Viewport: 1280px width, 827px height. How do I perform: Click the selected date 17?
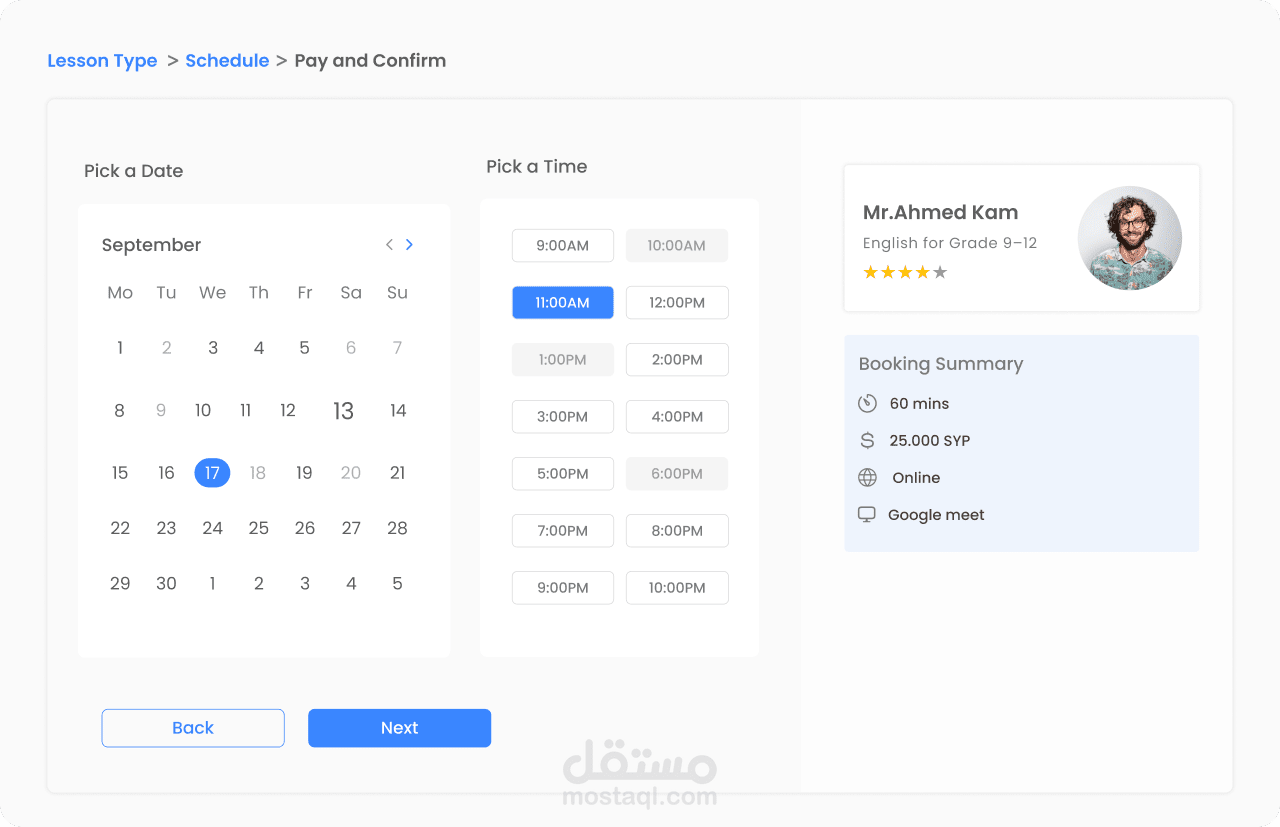coord(212,473)
